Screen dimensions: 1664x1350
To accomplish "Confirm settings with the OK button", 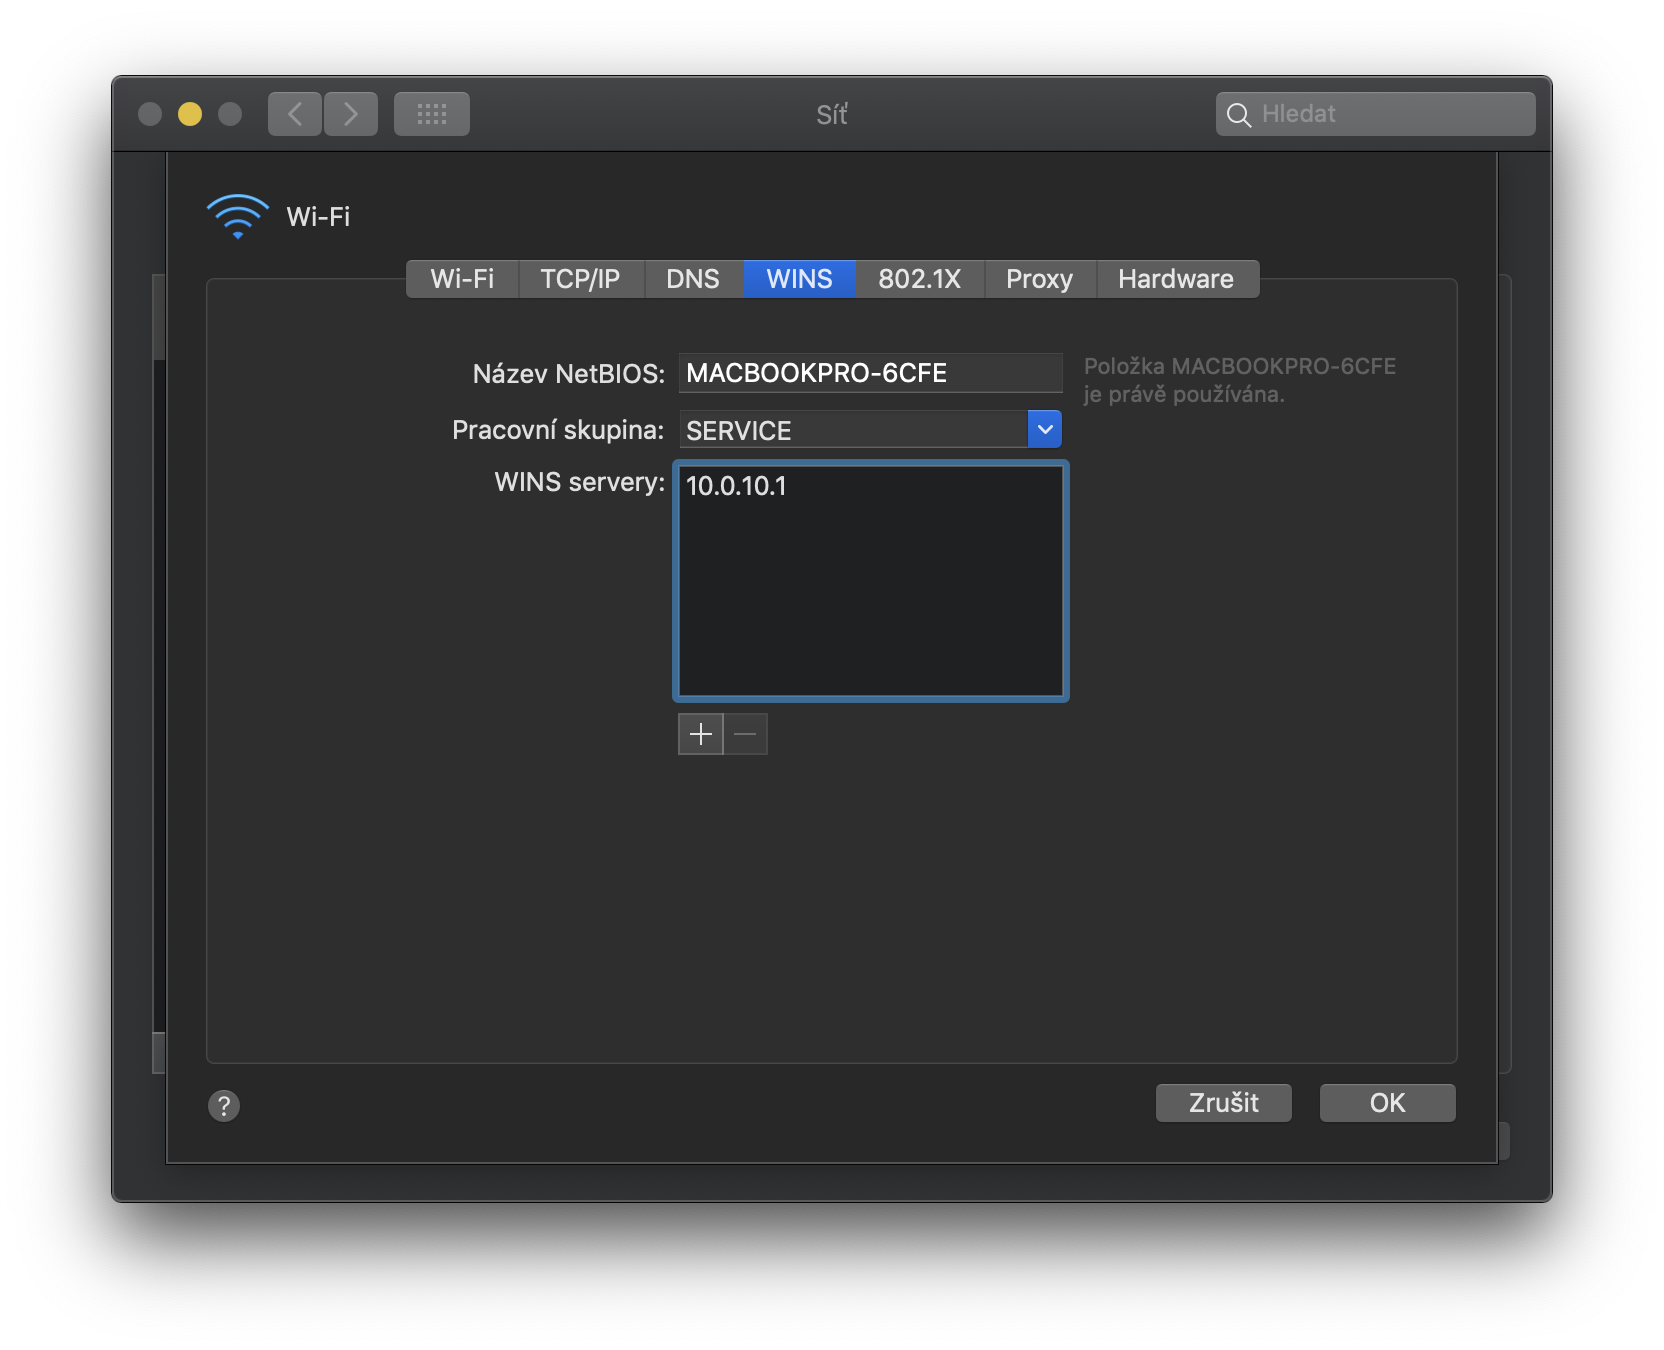I will 1387,1103.
